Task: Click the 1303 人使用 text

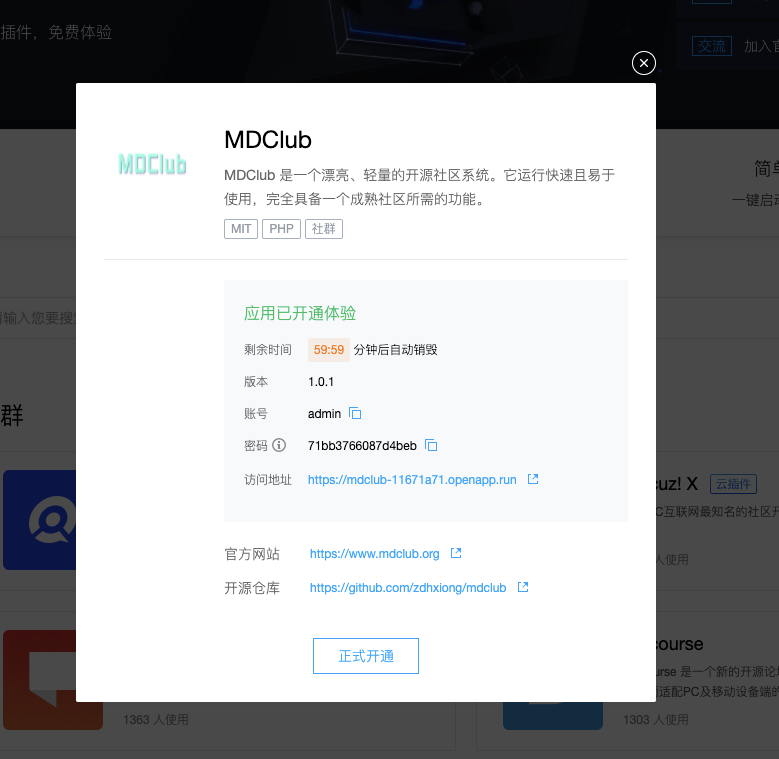Action: tap(656, 720)
